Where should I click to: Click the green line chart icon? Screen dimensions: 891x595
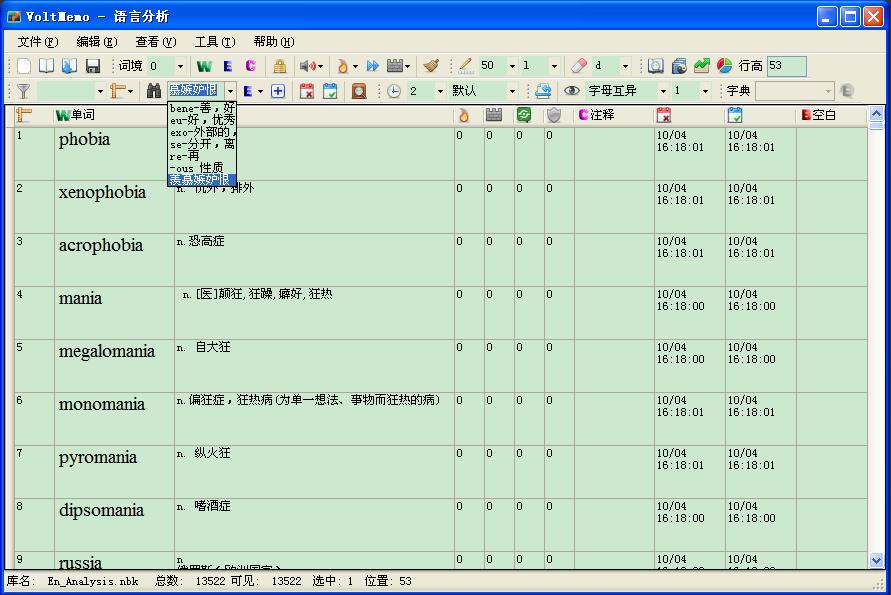(x=702, y=66)
